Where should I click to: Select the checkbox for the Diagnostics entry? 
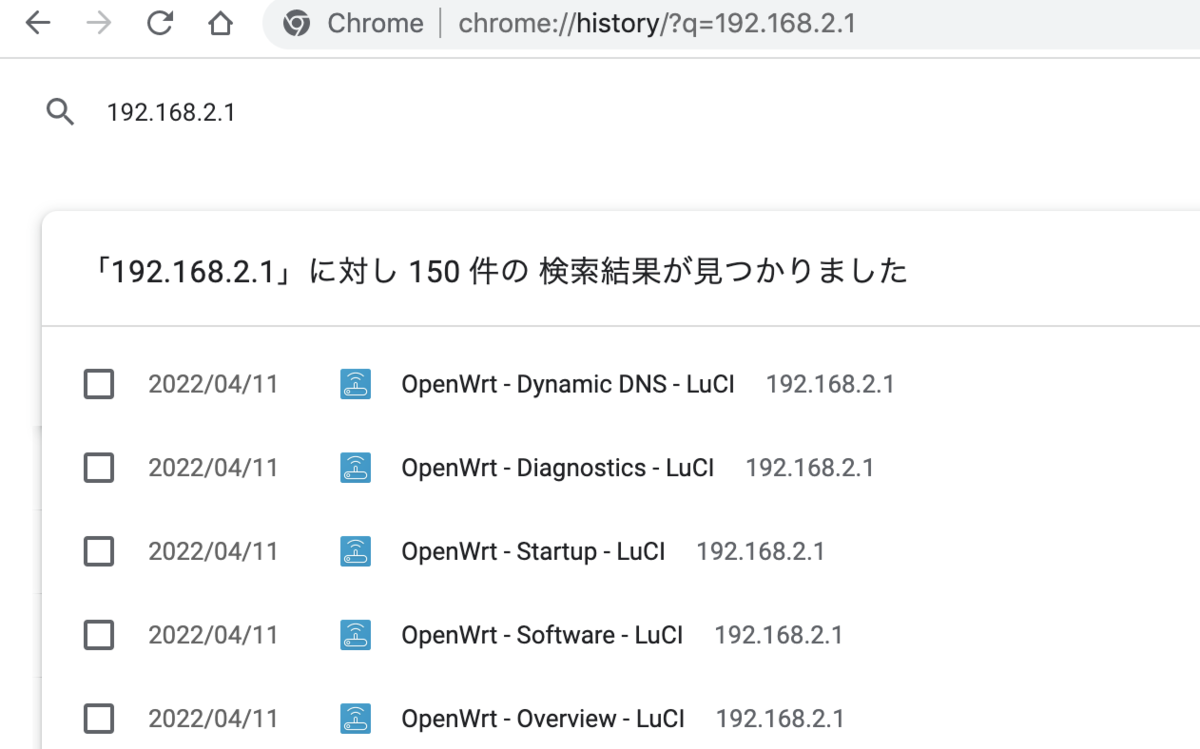pyautogui.click(x=98, y=468)
